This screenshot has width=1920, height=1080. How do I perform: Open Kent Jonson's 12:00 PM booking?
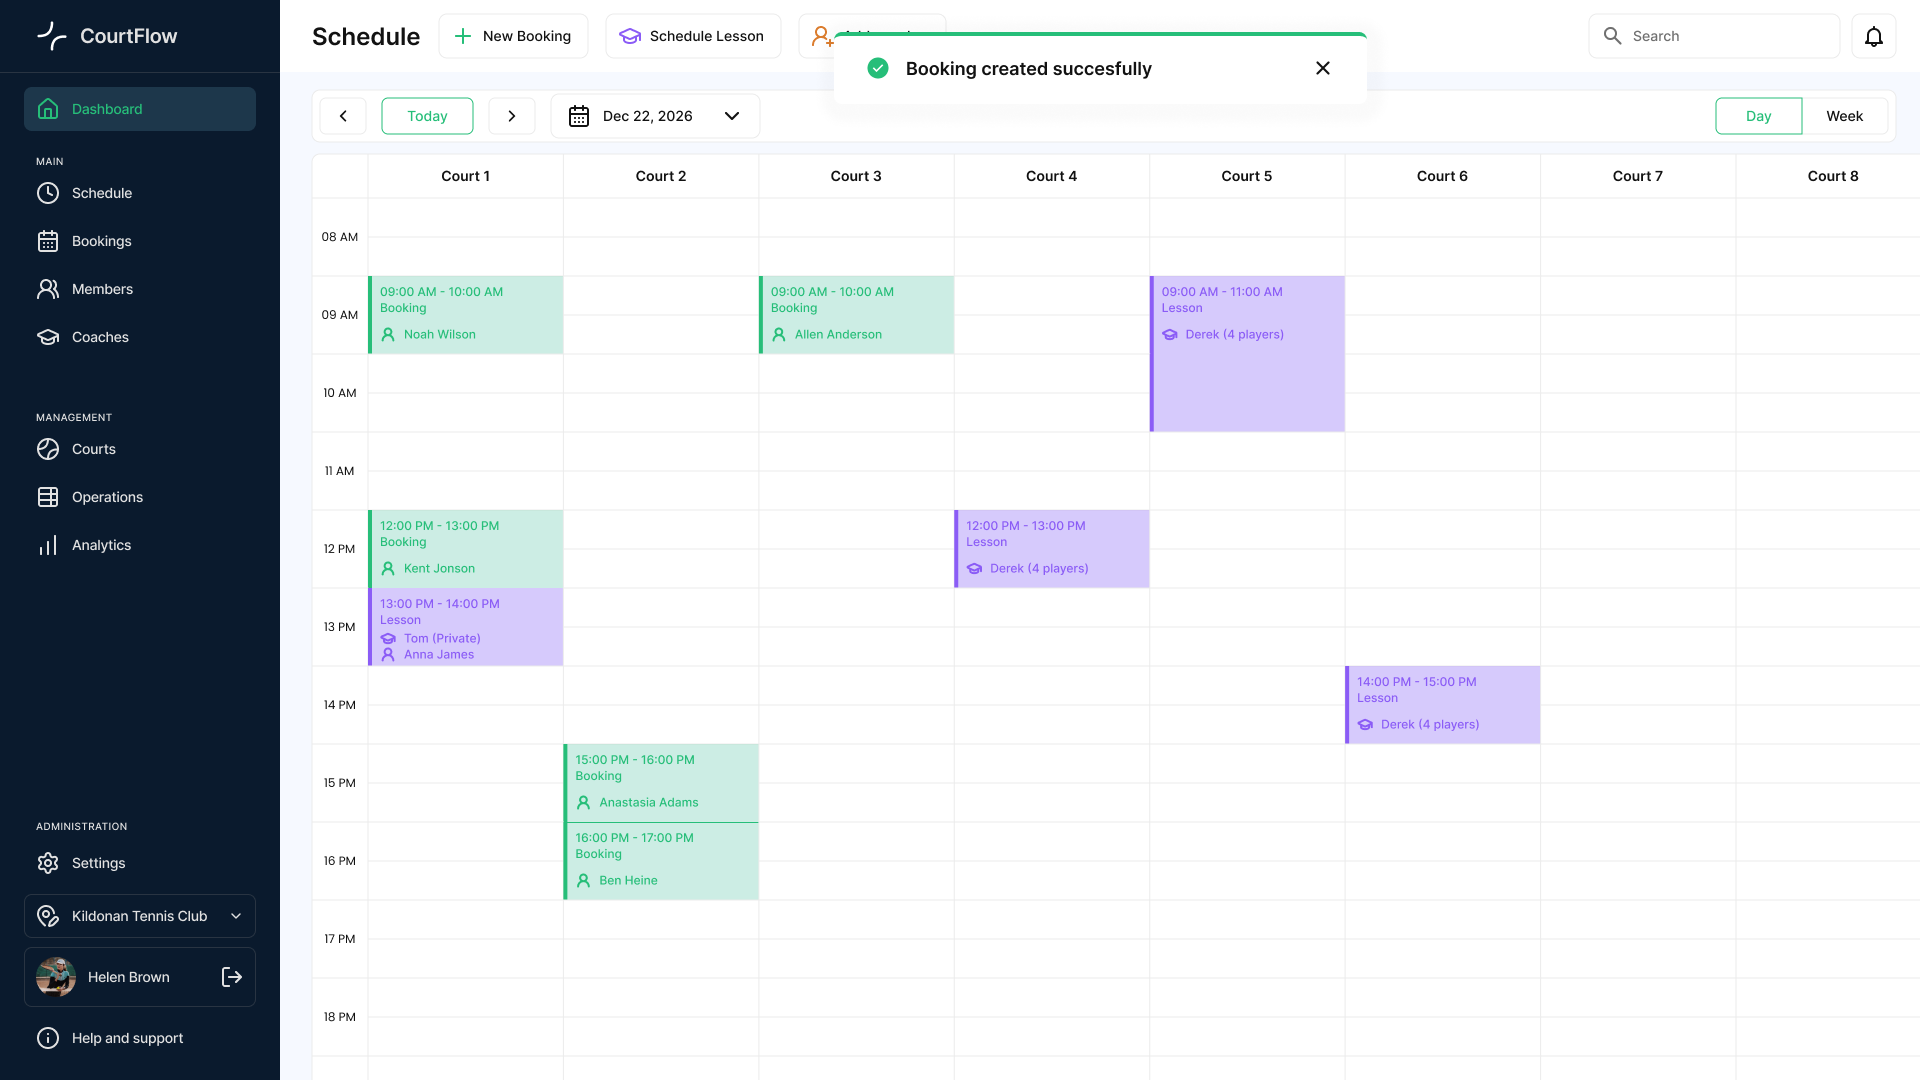(466, 549)
